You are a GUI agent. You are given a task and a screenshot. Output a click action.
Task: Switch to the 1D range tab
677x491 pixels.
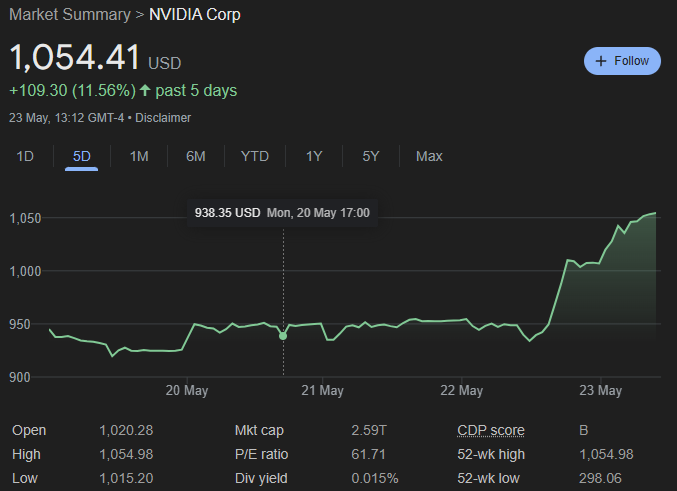pyautogui.click(x=25, y=156)
